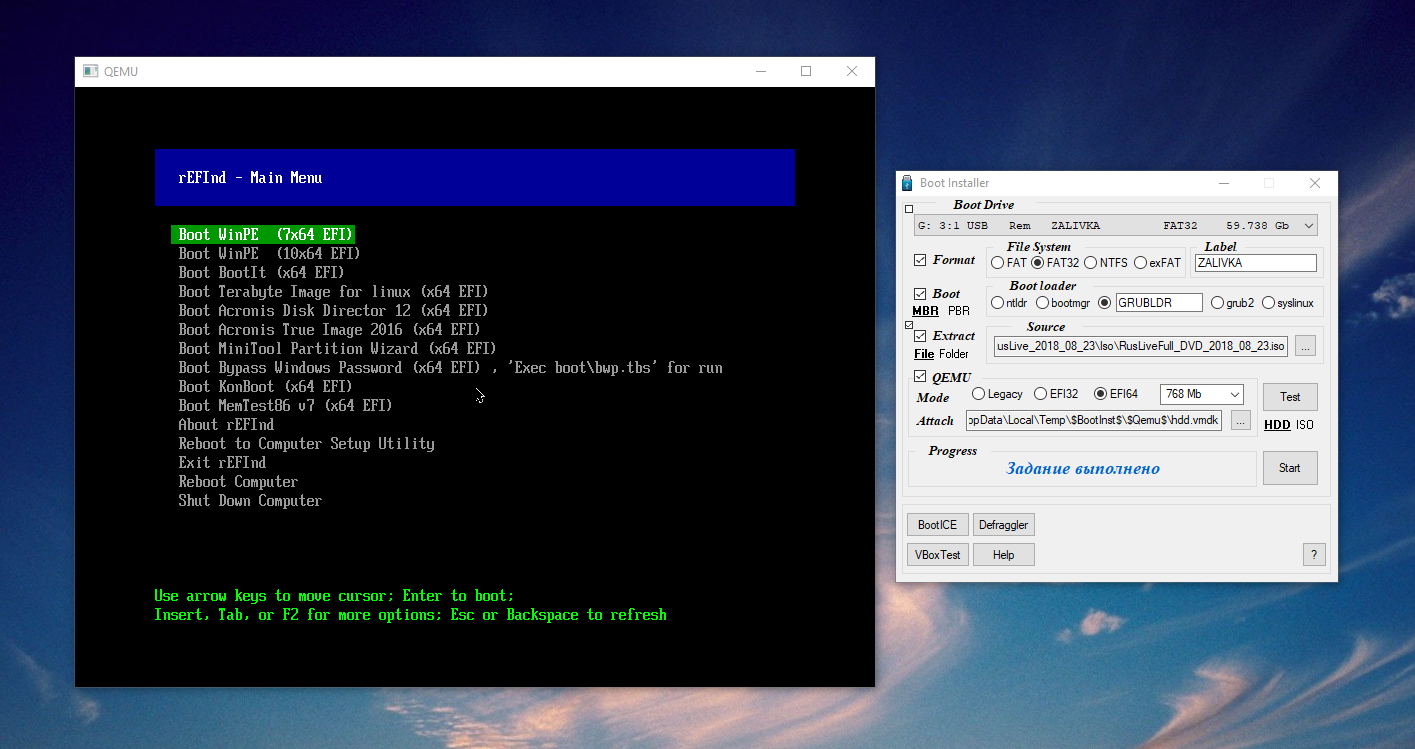Viewport: 1415px width, 749px height.
Task: Select Boot KonBoot (x64 EFI) entry
Action: (x=265, y=386)
